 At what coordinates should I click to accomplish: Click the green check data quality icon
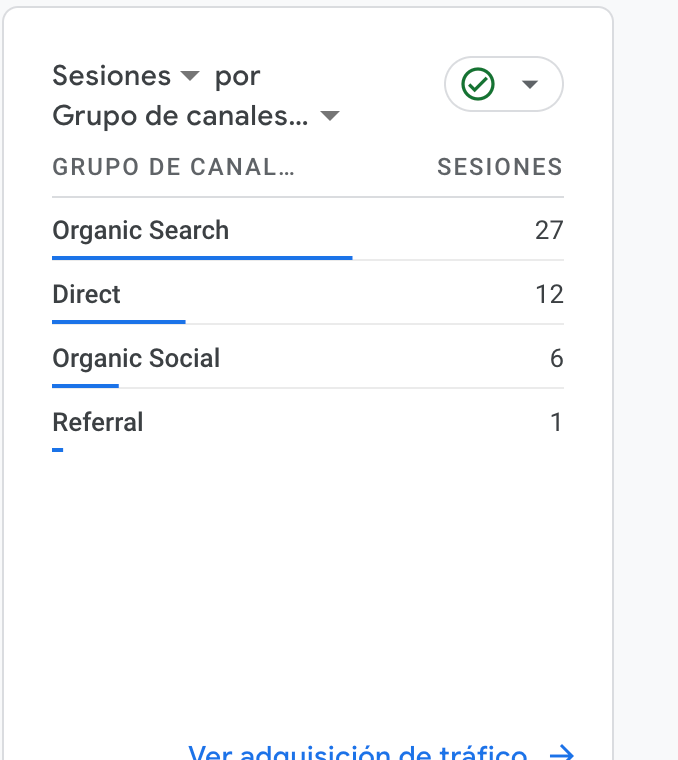(478, 84)
